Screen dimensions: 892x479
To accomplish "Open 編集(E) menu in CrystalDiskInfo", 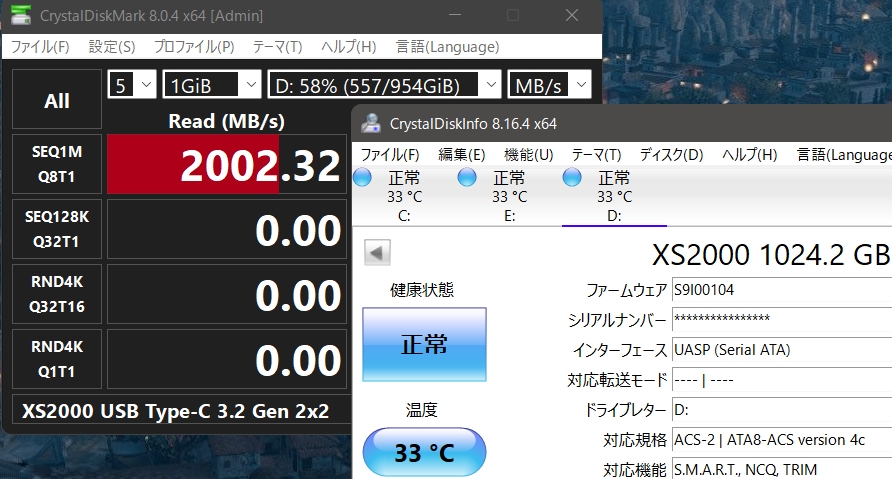I will [x=462, y=155].
